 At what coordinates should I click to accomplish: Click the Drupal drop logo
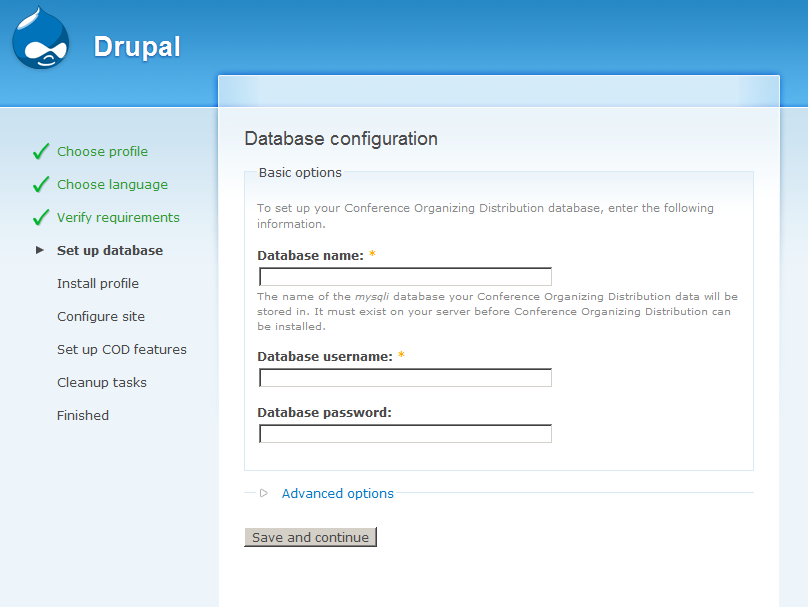pyautogui.click(x=41, y=38)
